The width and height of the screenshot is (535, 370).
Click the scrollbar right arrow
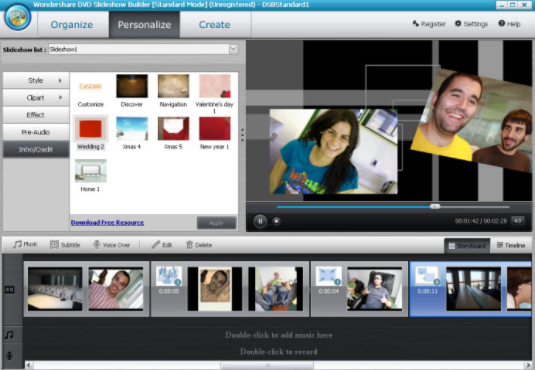528,365
